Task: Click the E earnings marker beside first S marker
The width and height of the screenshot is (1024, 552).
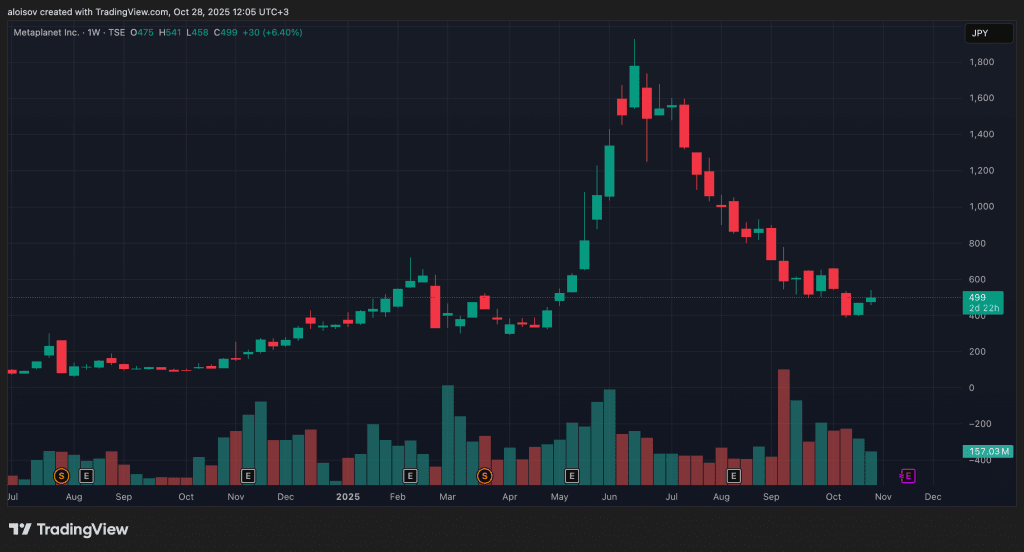Action: (x=86, y=476)
